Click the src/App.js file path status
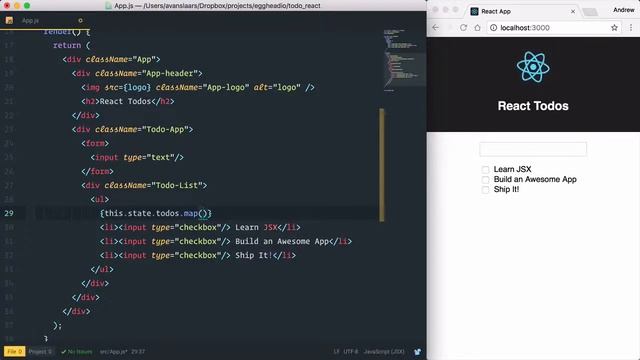 click(x=113, y=351)
